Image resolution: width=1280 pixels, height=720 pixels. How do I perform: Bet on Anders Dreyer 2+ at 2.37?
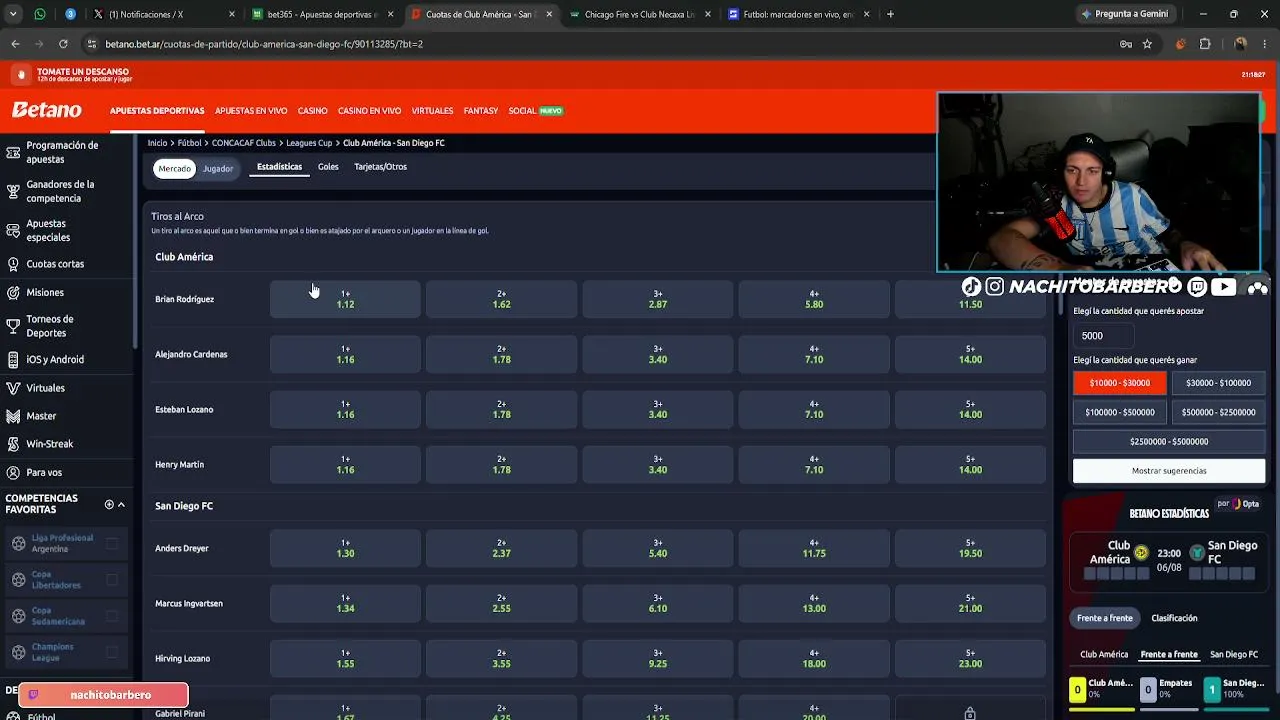(x=501, y=548)
